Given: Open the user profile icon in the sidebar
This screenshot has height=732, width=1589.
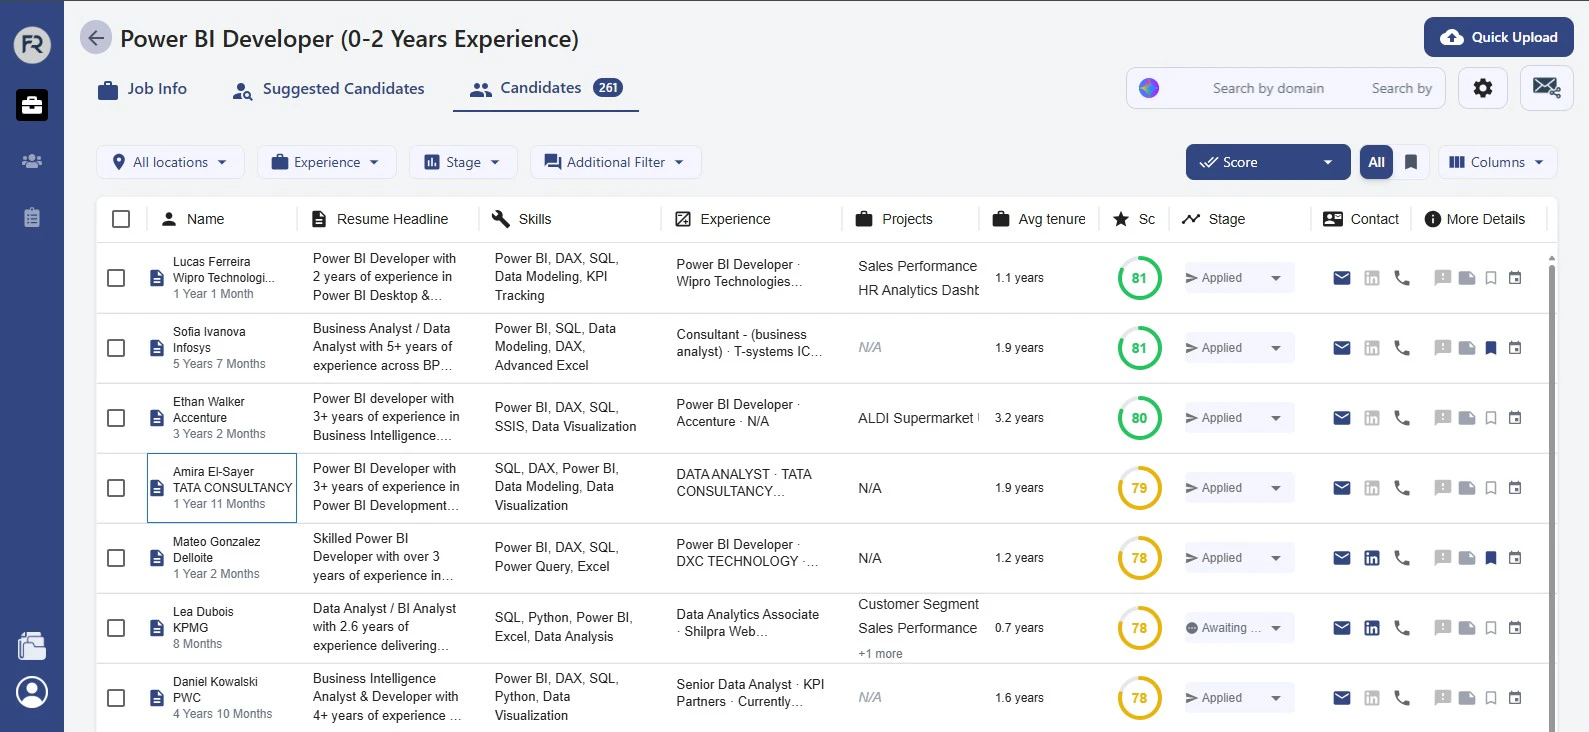Looking at the screenshot, I should [x=32, y=692].
